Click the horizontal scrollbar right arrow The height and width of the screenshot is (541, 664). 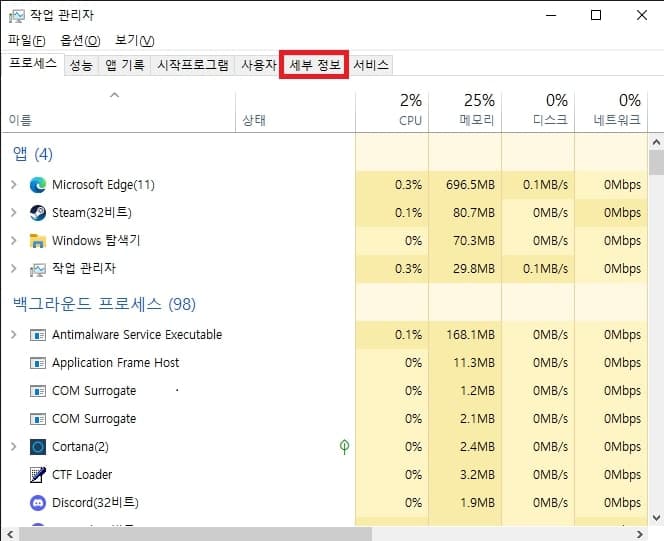(639, 534)
